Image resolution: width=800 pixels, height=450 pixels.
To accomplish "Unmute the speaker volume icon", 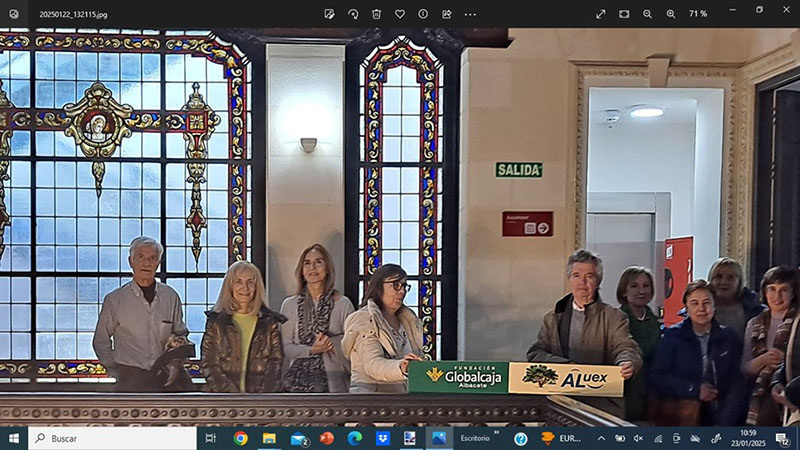I will coord(638,438).
